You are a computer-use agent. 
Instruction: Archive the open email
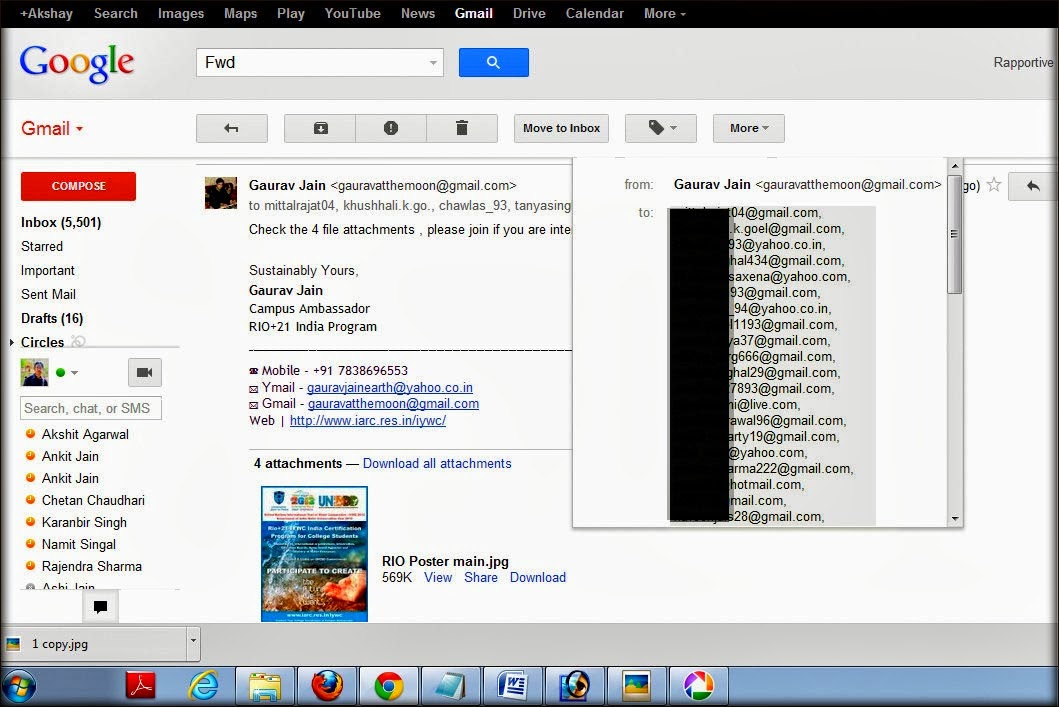pyautogui.click(x=319, y=128)
